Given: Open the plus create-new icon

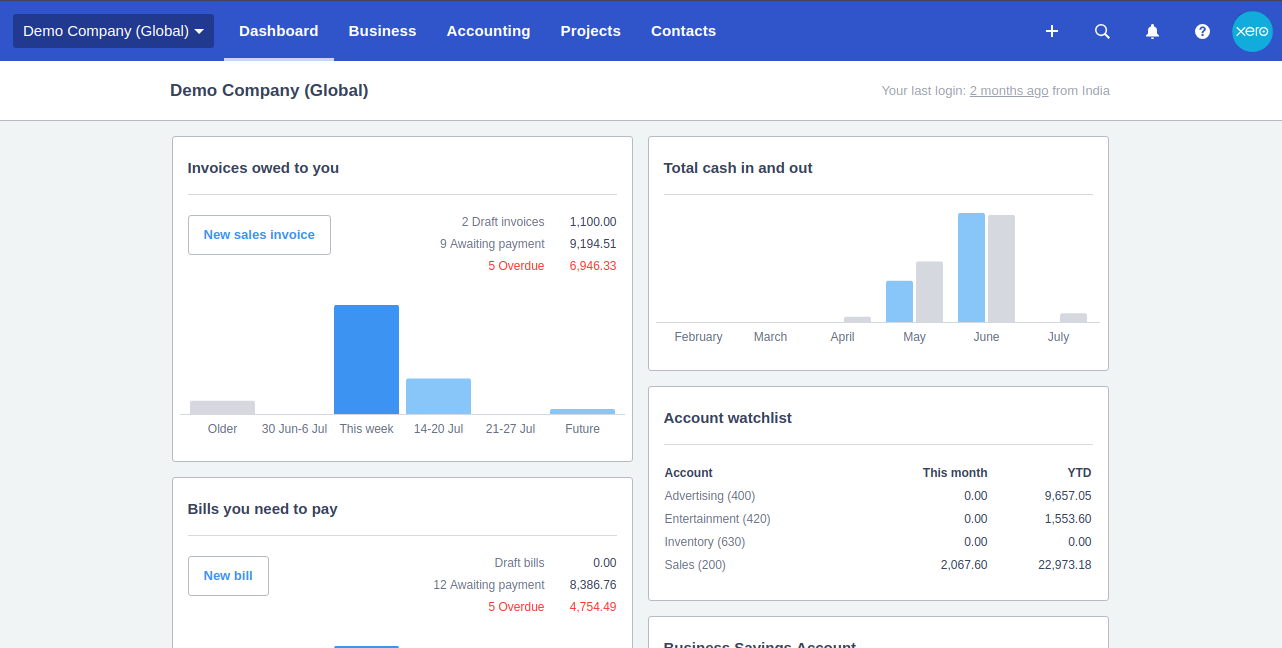Looking at the screenshot, I should [x=1052, y=31].
